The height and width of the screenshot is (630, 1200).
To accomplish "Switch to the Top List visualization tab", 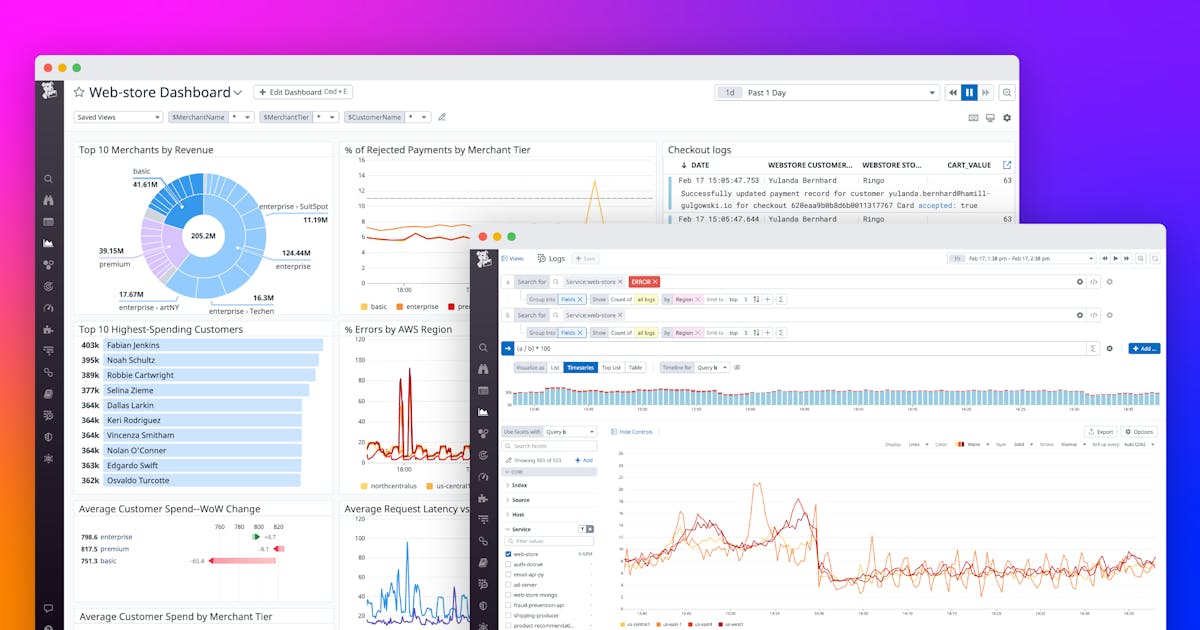I will [x=611, y=367].
